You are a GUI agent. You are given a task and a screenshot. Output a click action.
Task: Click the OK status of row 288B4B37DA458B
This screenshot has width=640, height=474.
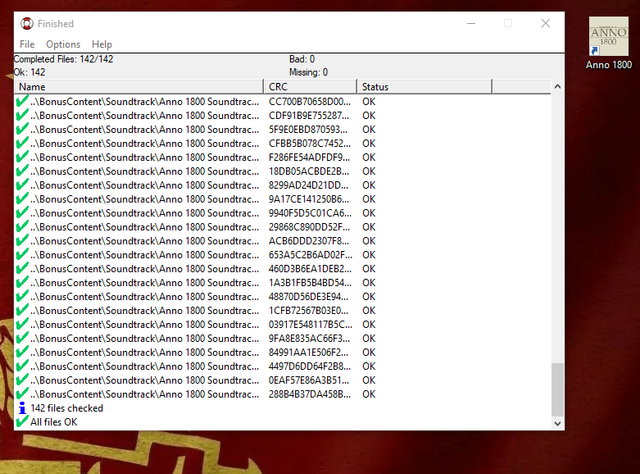pos(369,394)
